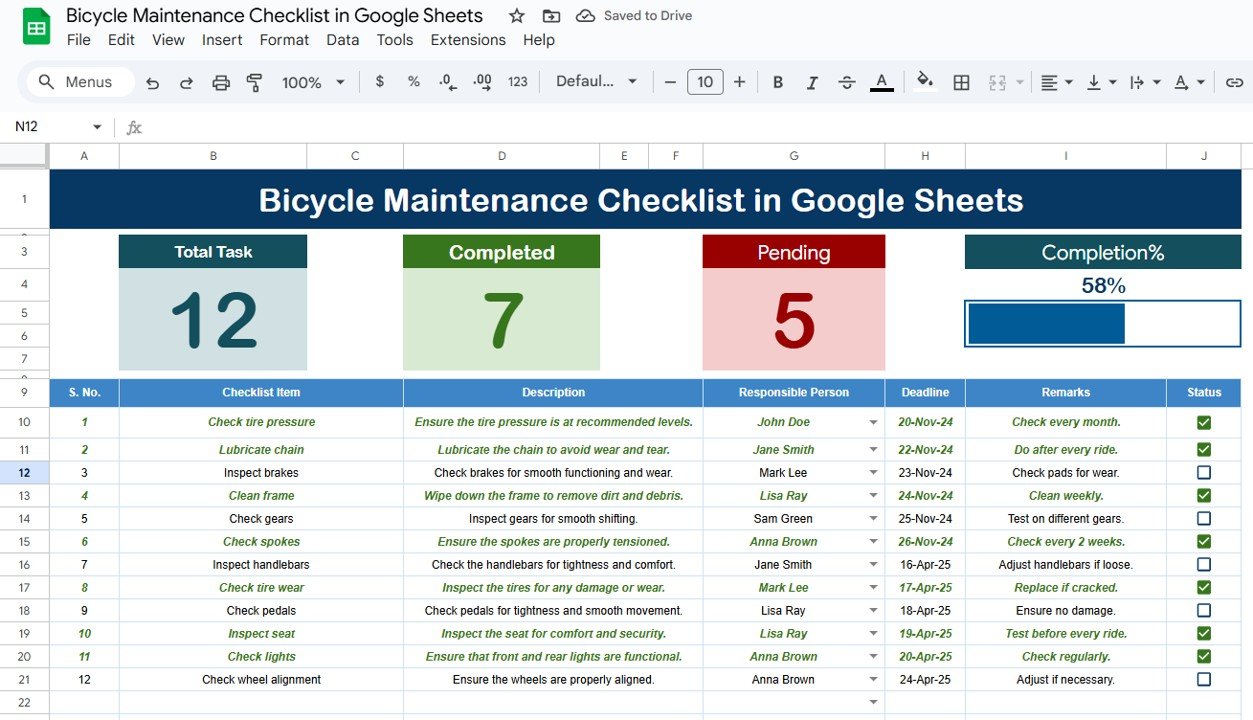Open the 123 more formats dropdown
Image resolution: width=1253 pixels, height=720 pixels.
[518, 82]
